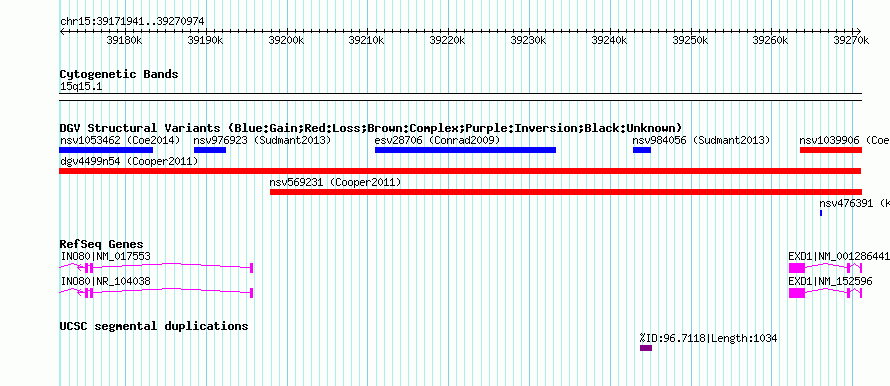
Task: Click the 39270k ruler position
Action: pos(851,40)
